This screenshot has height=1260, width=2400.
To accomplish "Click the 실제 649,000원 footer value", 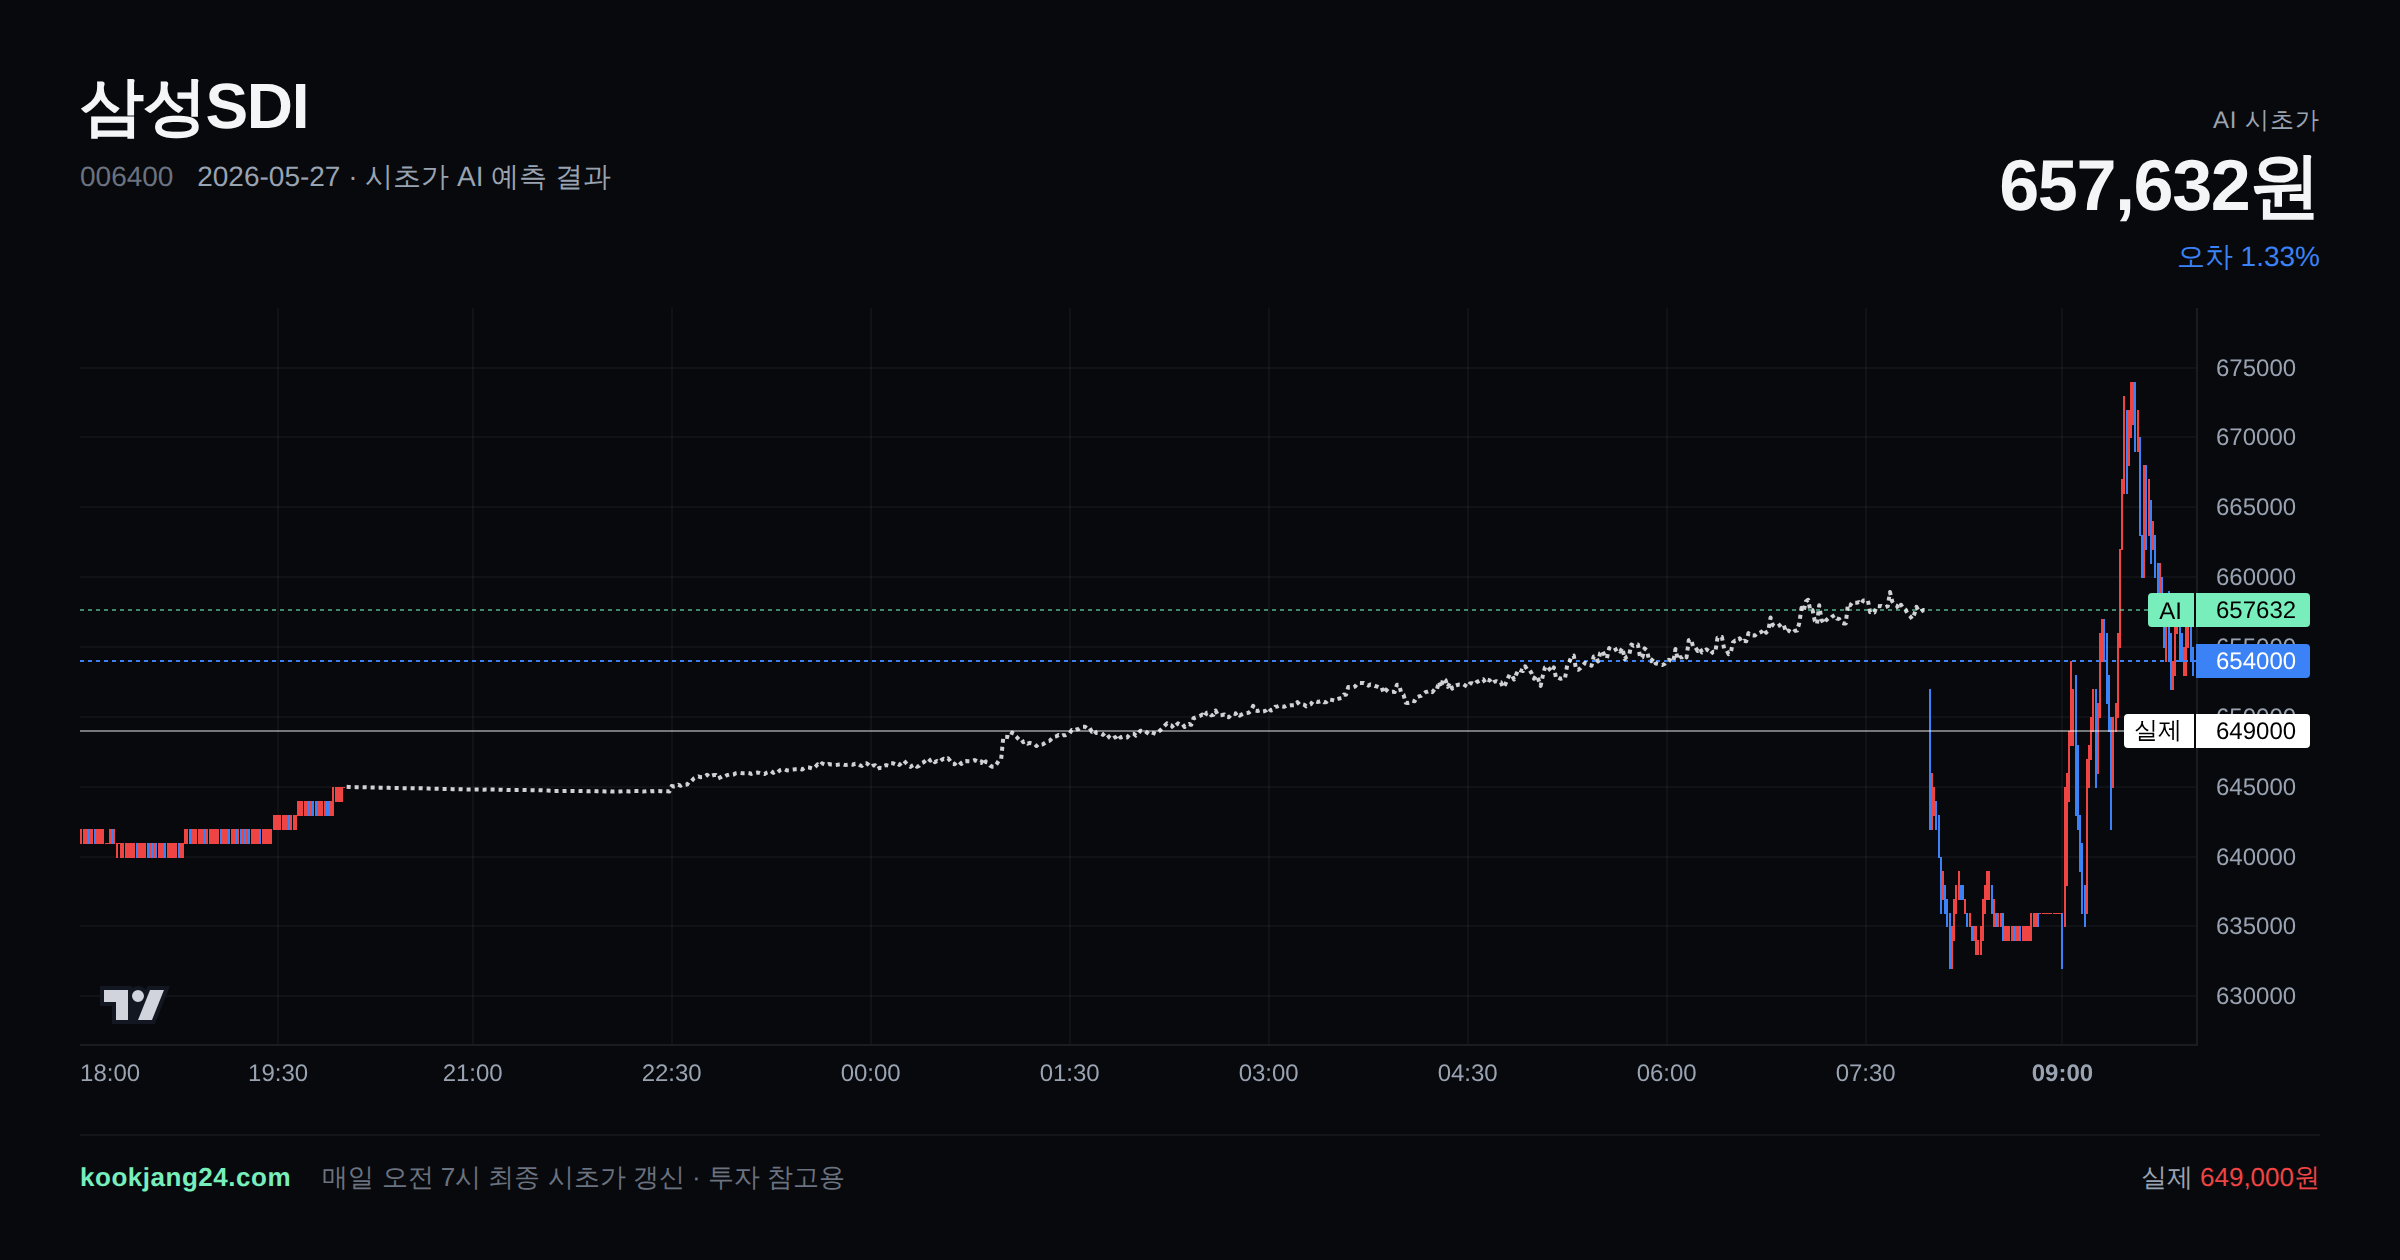I will click(x=2230, y=1177).
